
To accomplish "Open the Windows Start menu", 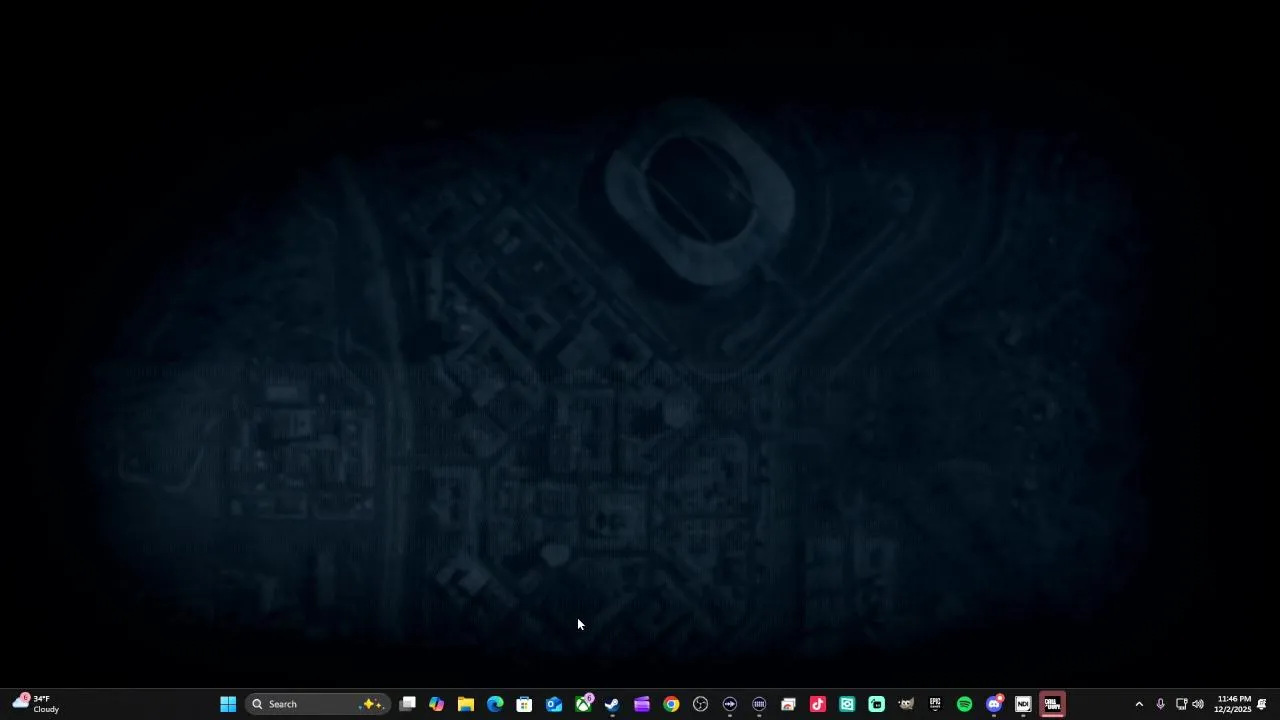I will [x=228, y=704].
